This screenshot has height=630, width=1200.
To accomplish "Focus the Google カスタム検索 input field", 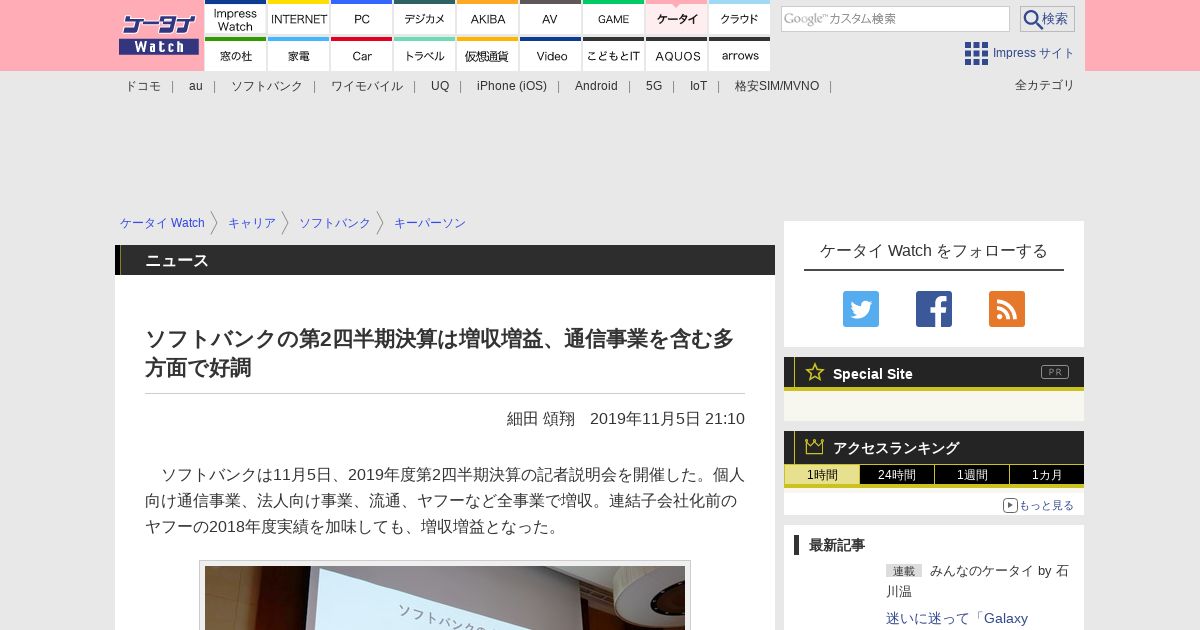I will tap(895, 19).
